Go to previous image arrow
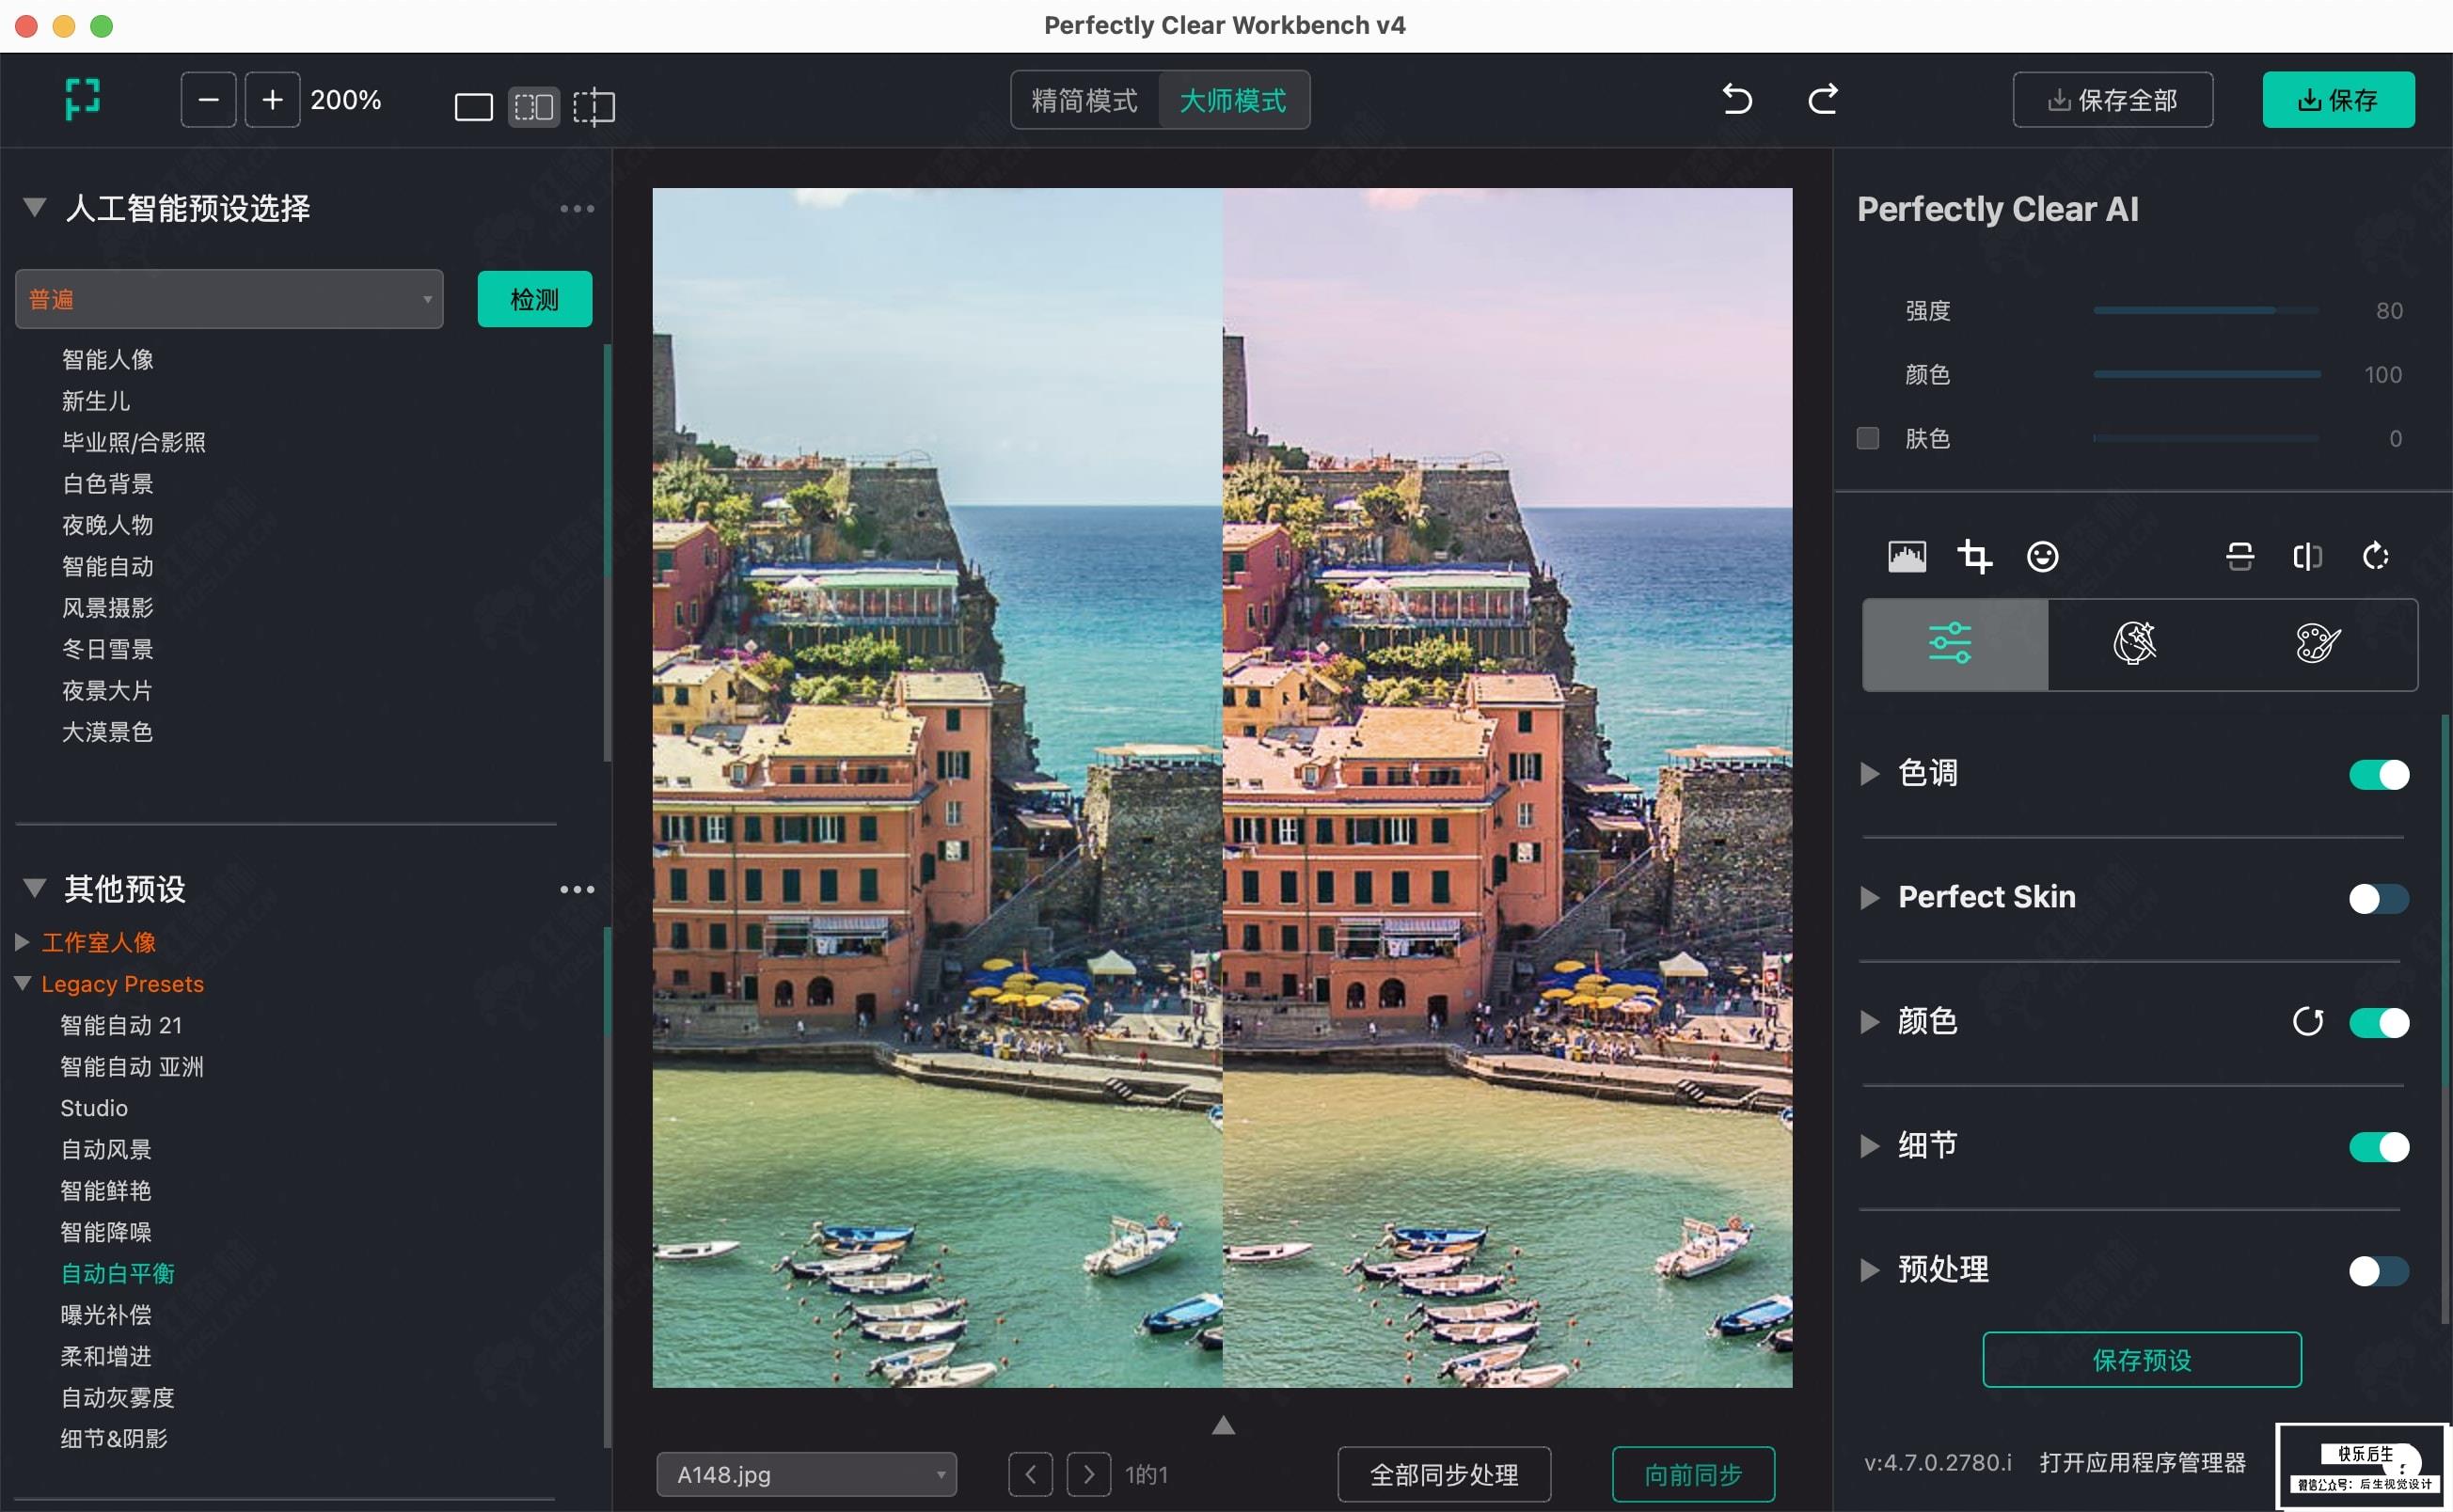This screenshot has width=2453, height=1512. pos(1030,1474)
